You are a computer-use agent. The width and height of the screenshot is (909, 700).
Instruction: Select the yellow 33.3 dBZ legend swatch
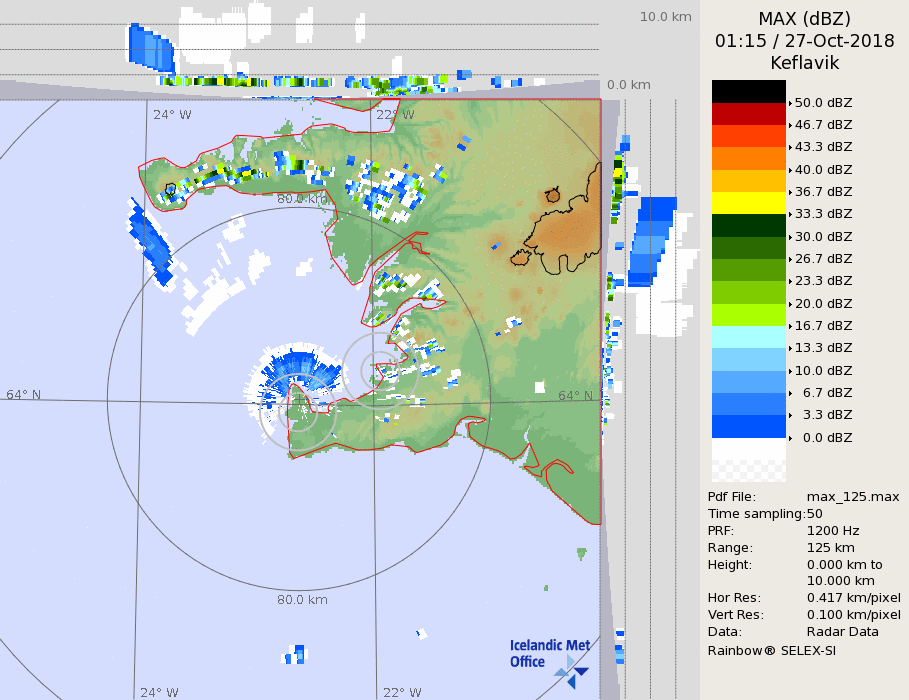click(x=748, y=203)
